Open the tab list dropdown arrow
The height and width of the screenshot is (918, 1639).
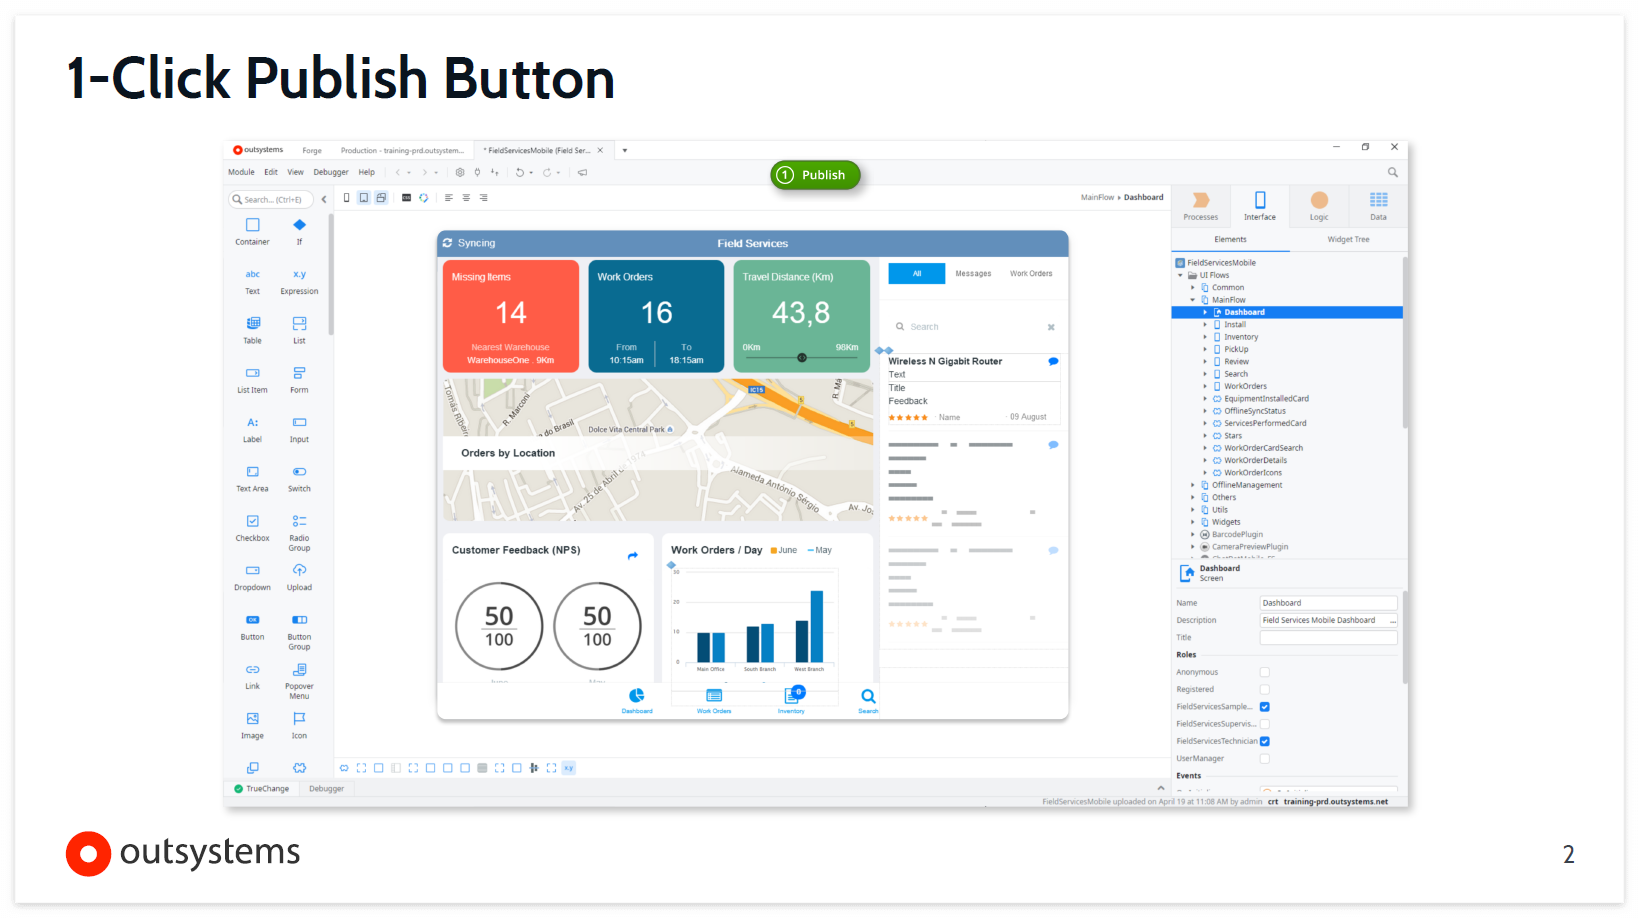[x=624, y=151]
